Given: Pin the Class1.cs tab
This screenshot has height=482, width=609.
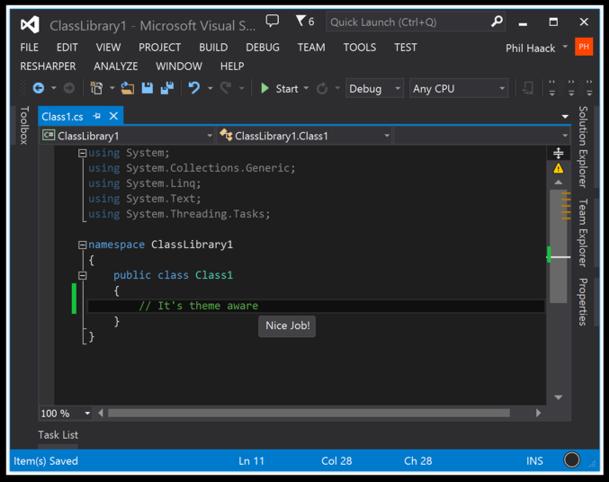Looking at the screenshot, I should (97, 116).
